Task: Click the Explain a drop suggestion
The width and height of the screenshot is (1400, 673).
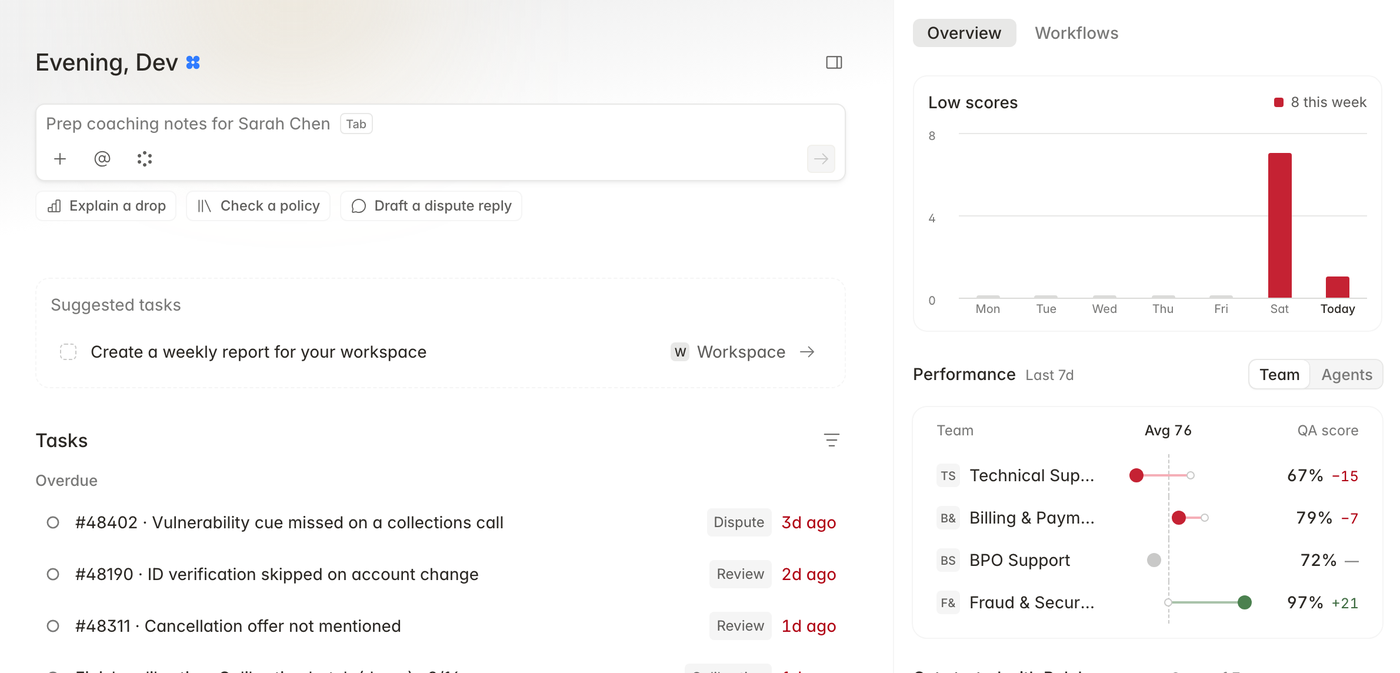Action: [106, 206]
